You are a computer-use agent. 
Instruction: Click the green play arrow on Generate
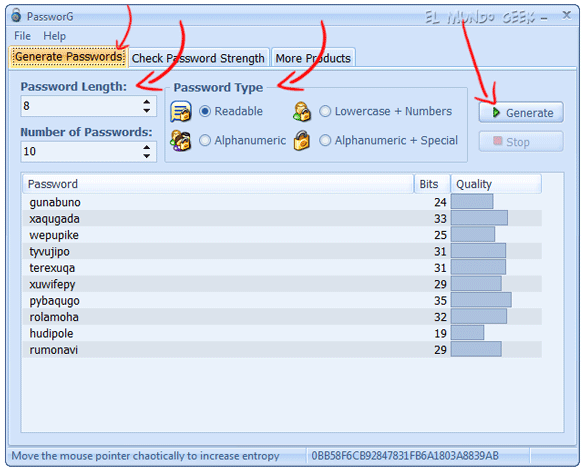click(496, 112)
